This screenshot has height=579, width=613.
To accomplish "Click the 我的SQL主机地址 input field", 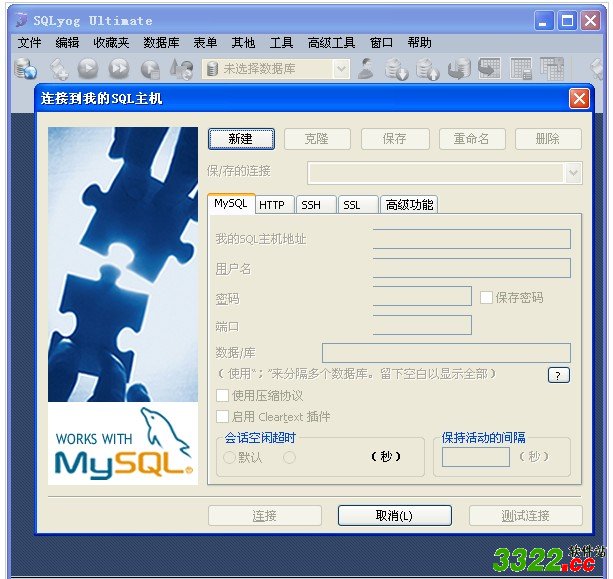I will (x=471, y=239).
